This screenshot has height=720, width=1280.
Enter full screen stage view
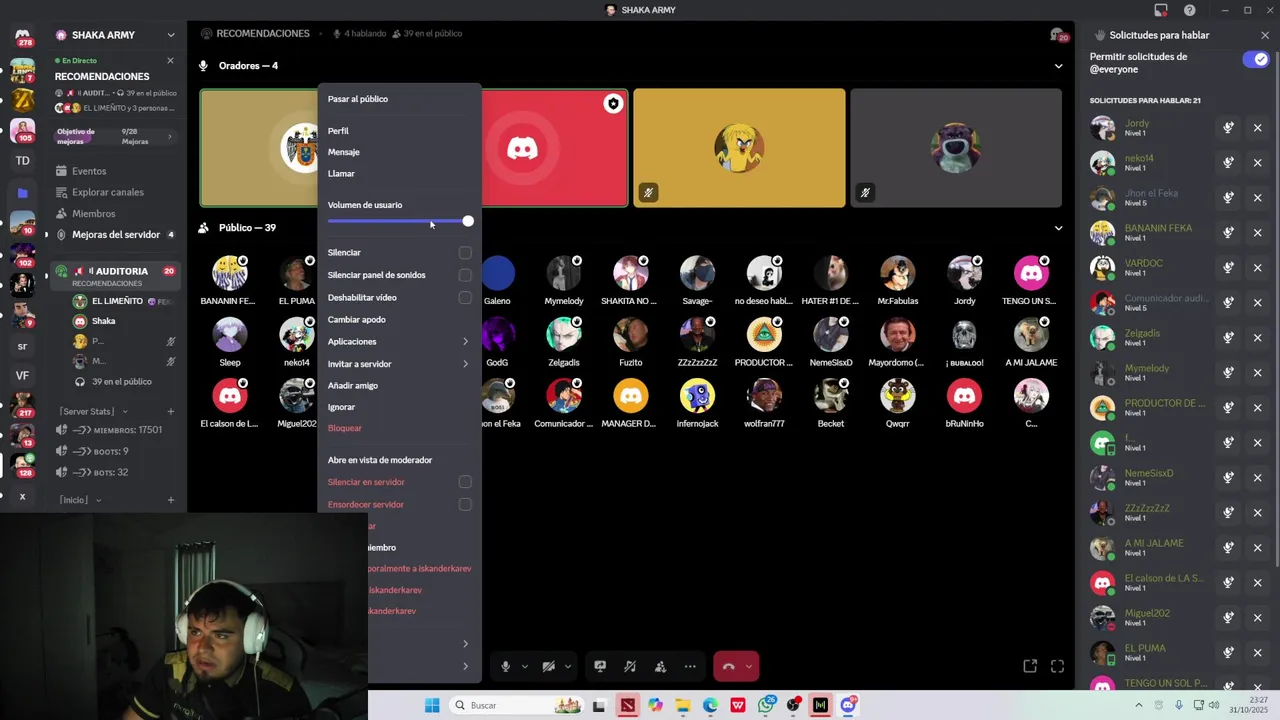click(1057, 666)
